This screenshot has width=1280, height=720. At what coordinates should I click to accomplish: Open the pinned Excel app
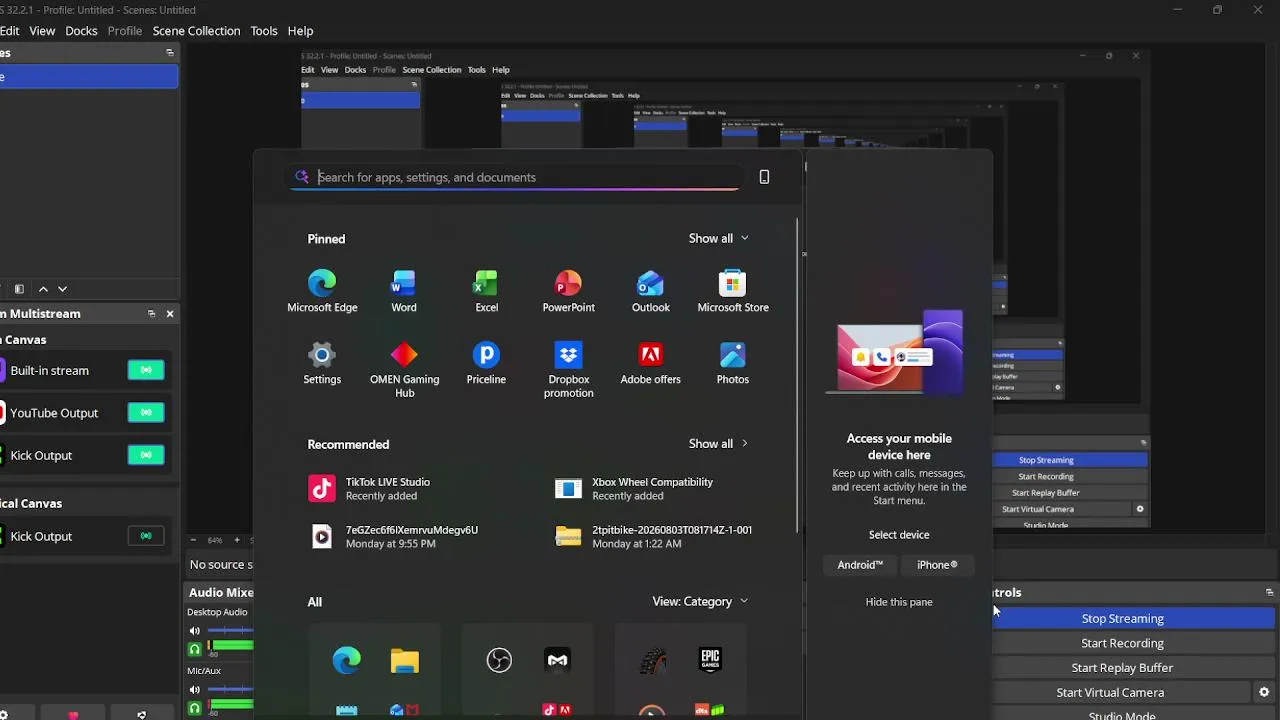pyautogui.click(x=486, y=291)
